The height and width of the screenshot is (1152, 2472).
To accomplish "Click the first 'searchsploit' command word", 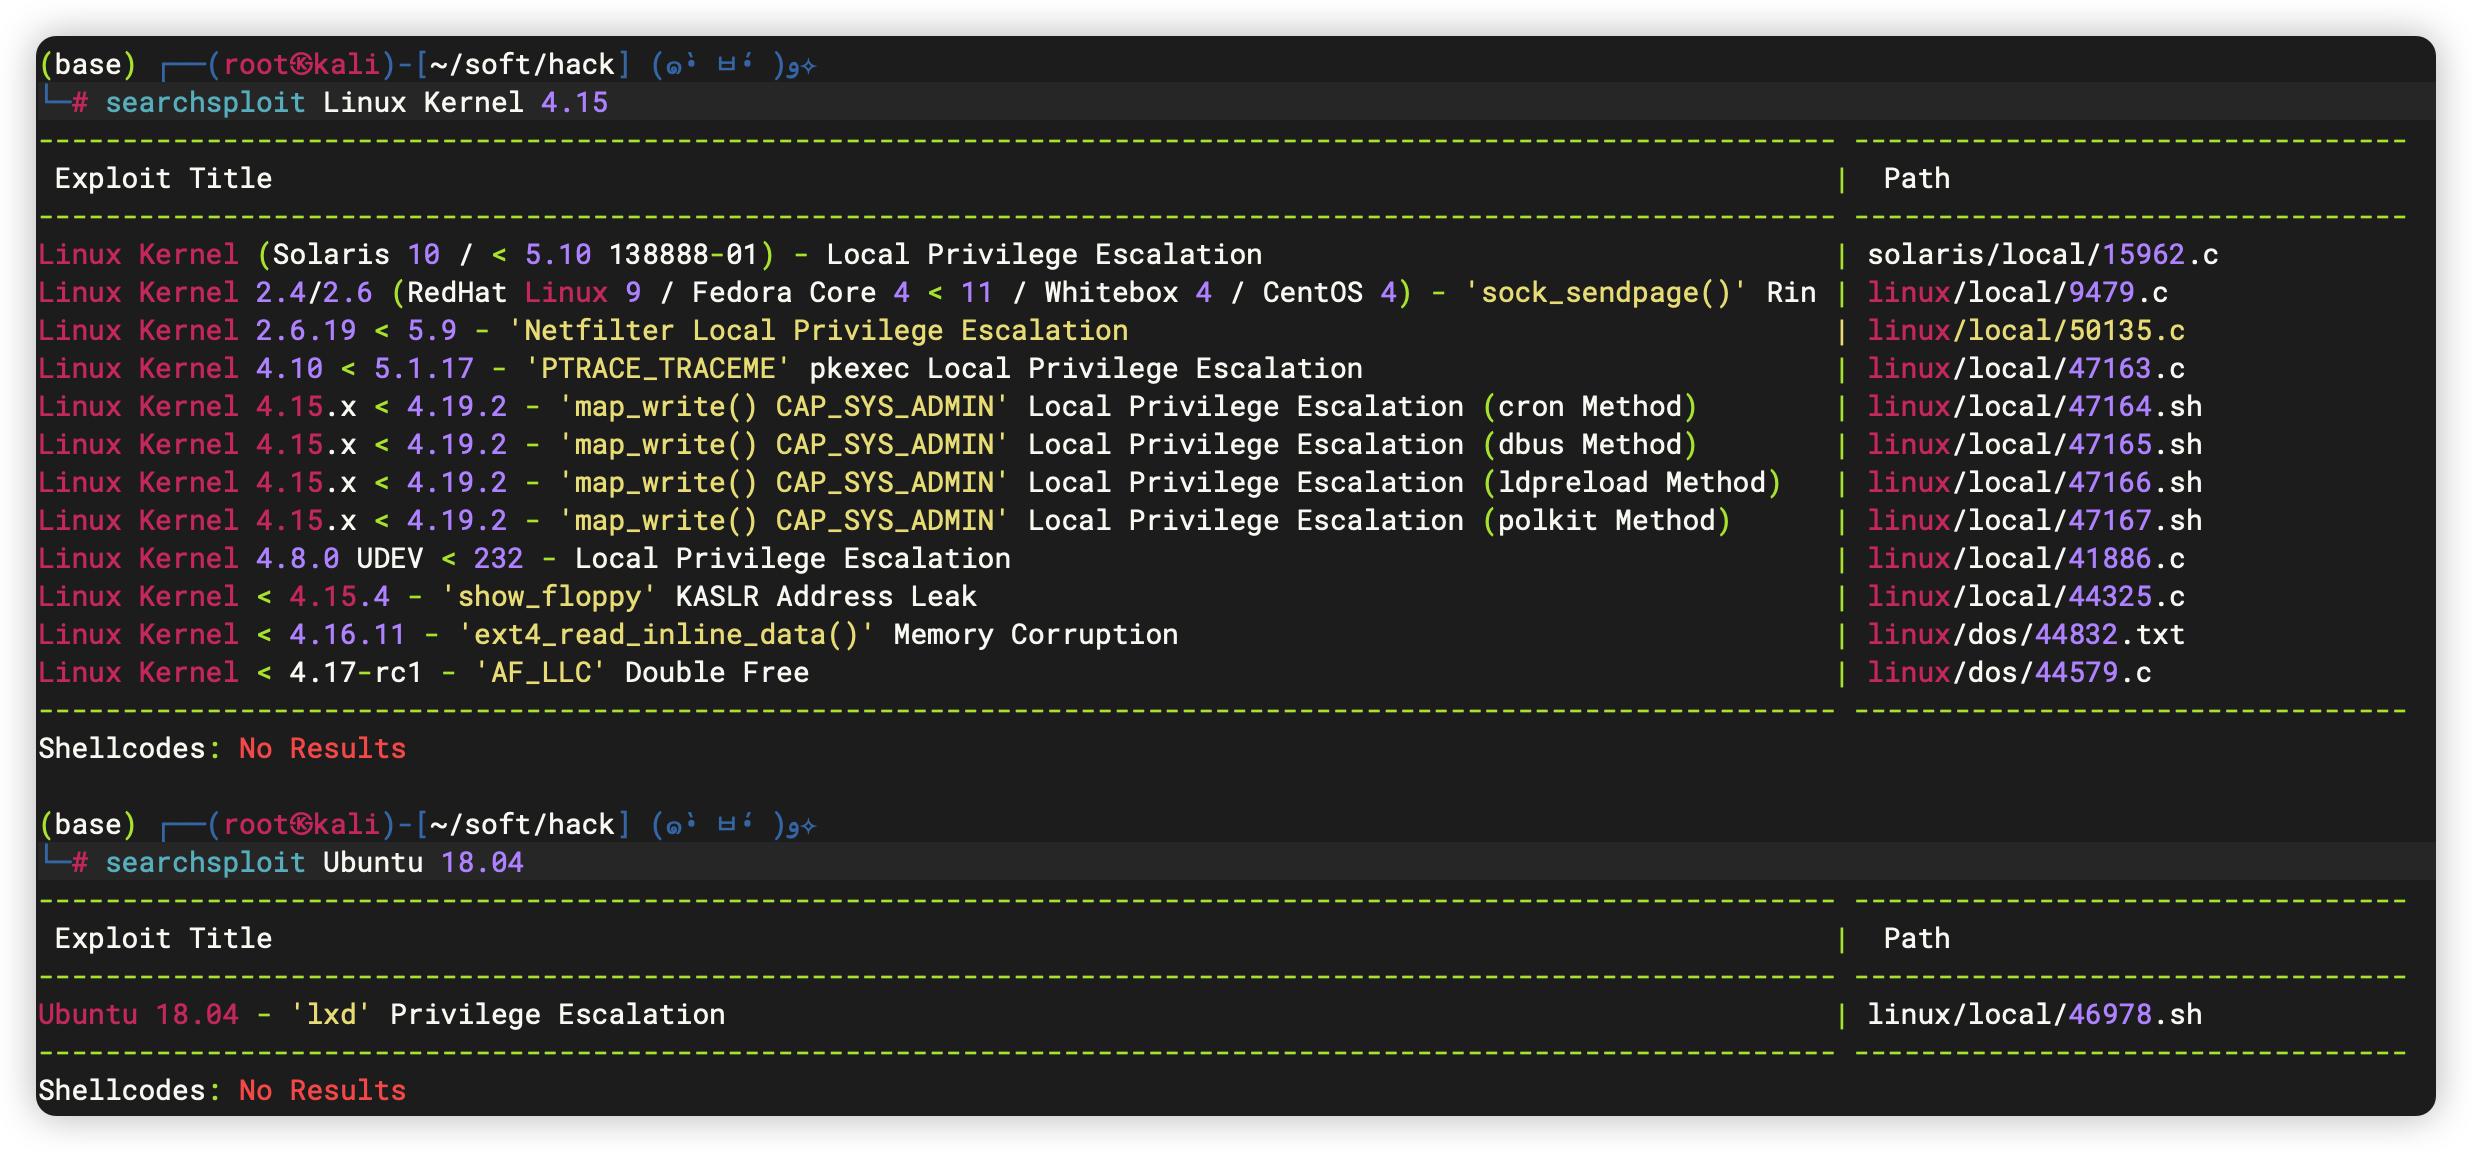I will coord(205,102).
